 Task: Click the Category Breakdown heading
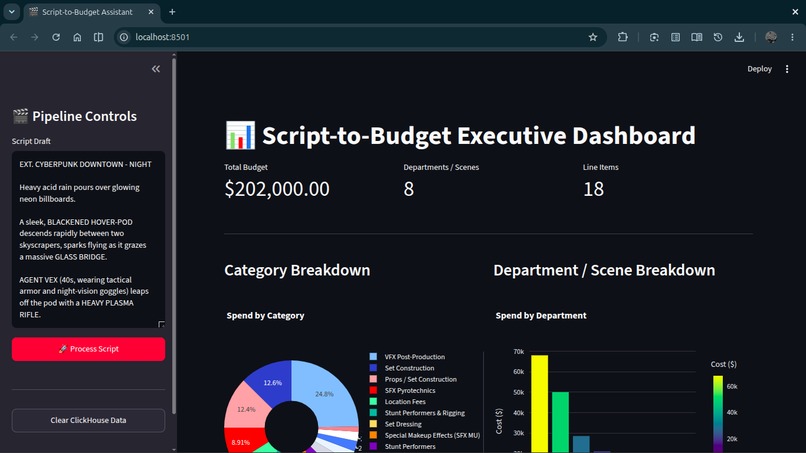point(297,270)
